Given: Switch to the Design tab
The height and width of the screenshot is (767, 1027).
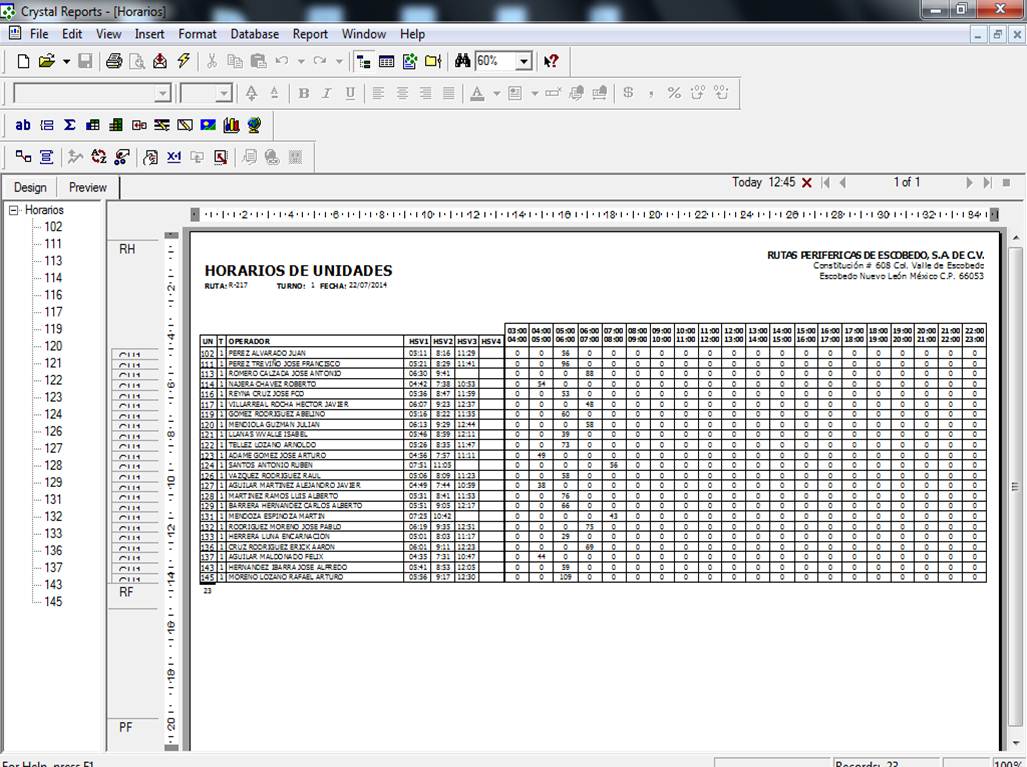Looking at the screenshot, I should (x=30, y=187).
